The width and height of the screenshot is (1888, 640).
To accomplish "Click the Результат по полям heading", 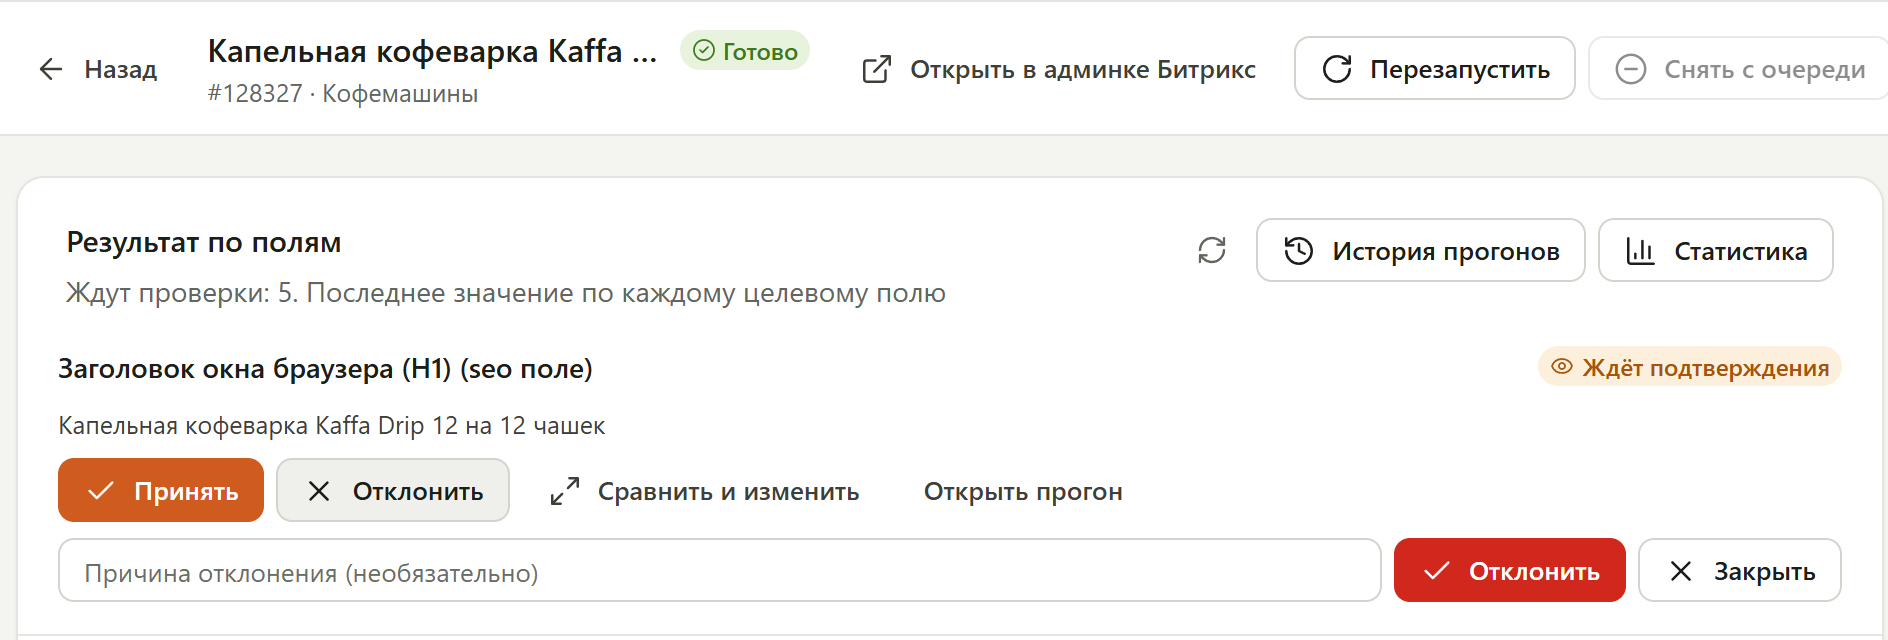I will click(204, 242).
